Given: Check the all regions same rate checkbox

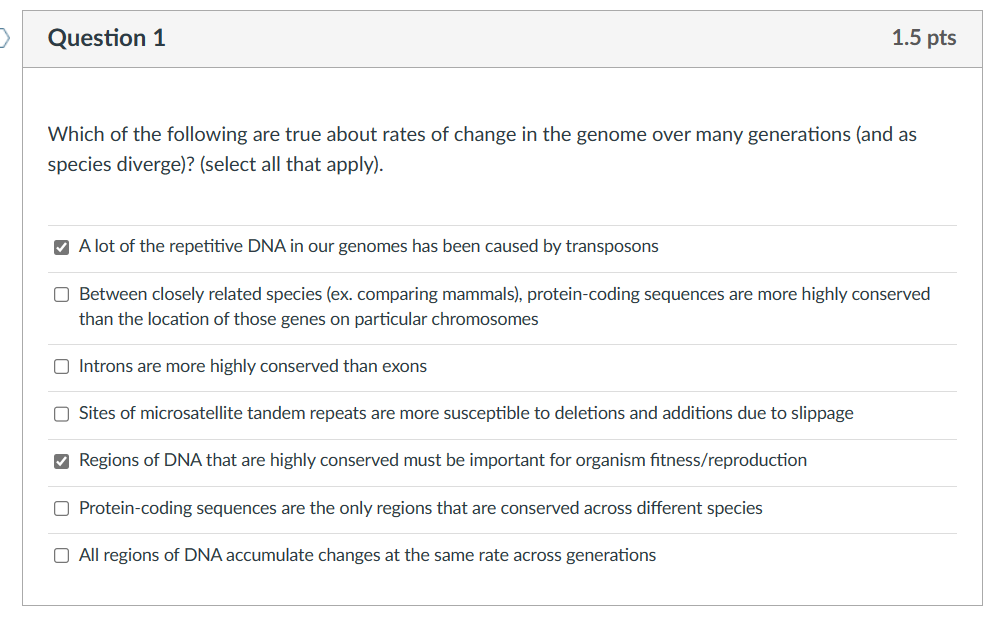Looking at the screenshot, I should (61, 556).
